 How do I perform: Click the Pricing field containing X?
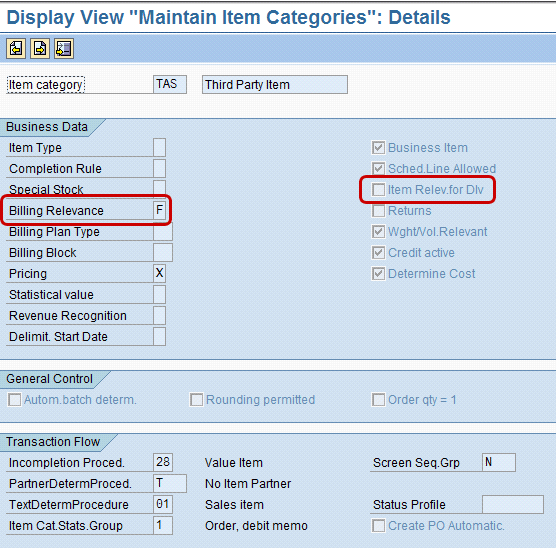(x=159, y=273)
